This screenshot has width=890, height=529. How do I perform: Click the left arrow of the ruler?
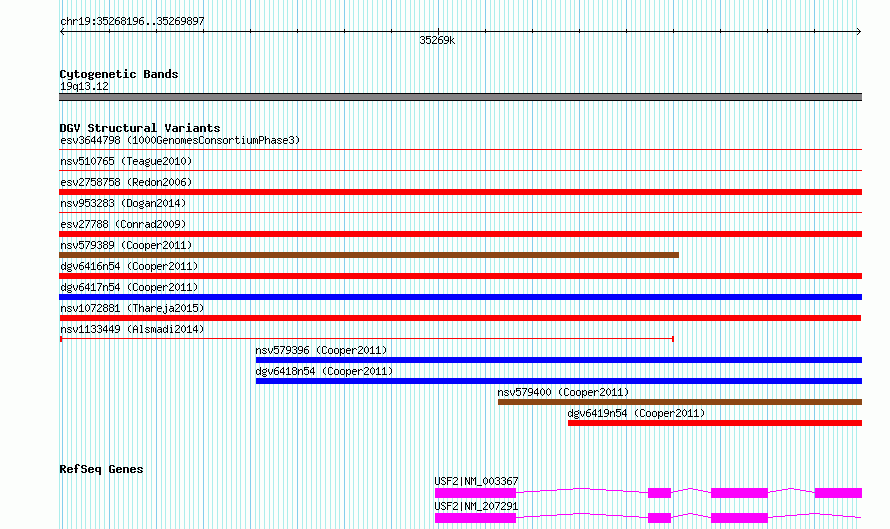tap(62, 32)
